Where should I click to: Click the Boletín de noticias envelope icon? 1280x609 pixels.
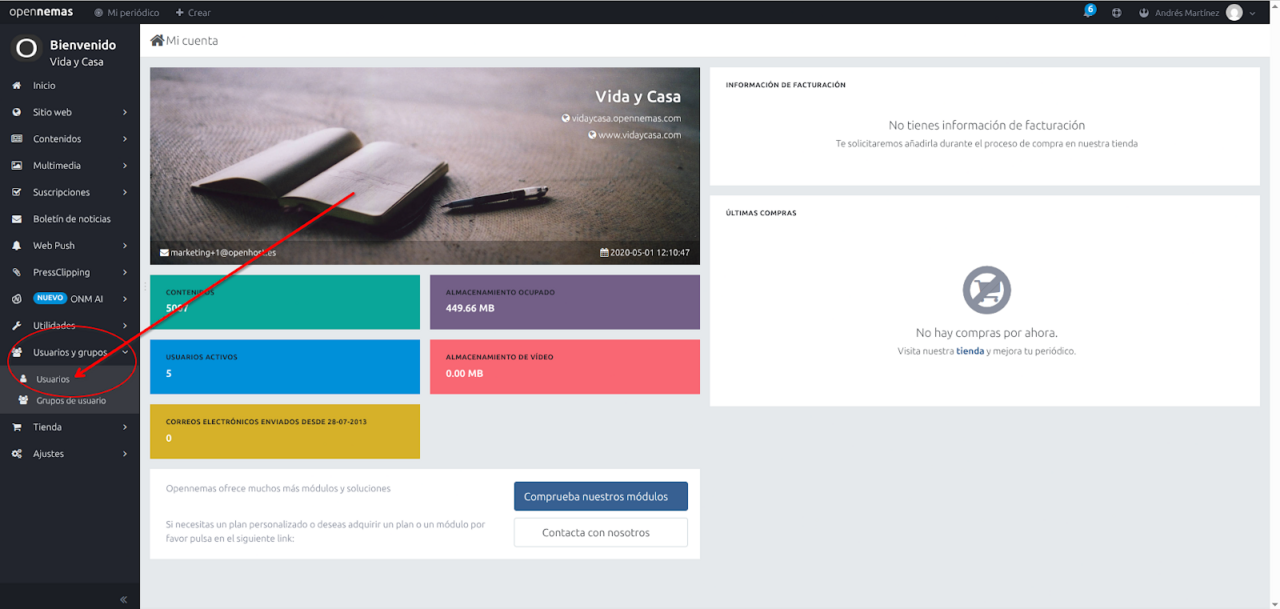pos(16,219)
